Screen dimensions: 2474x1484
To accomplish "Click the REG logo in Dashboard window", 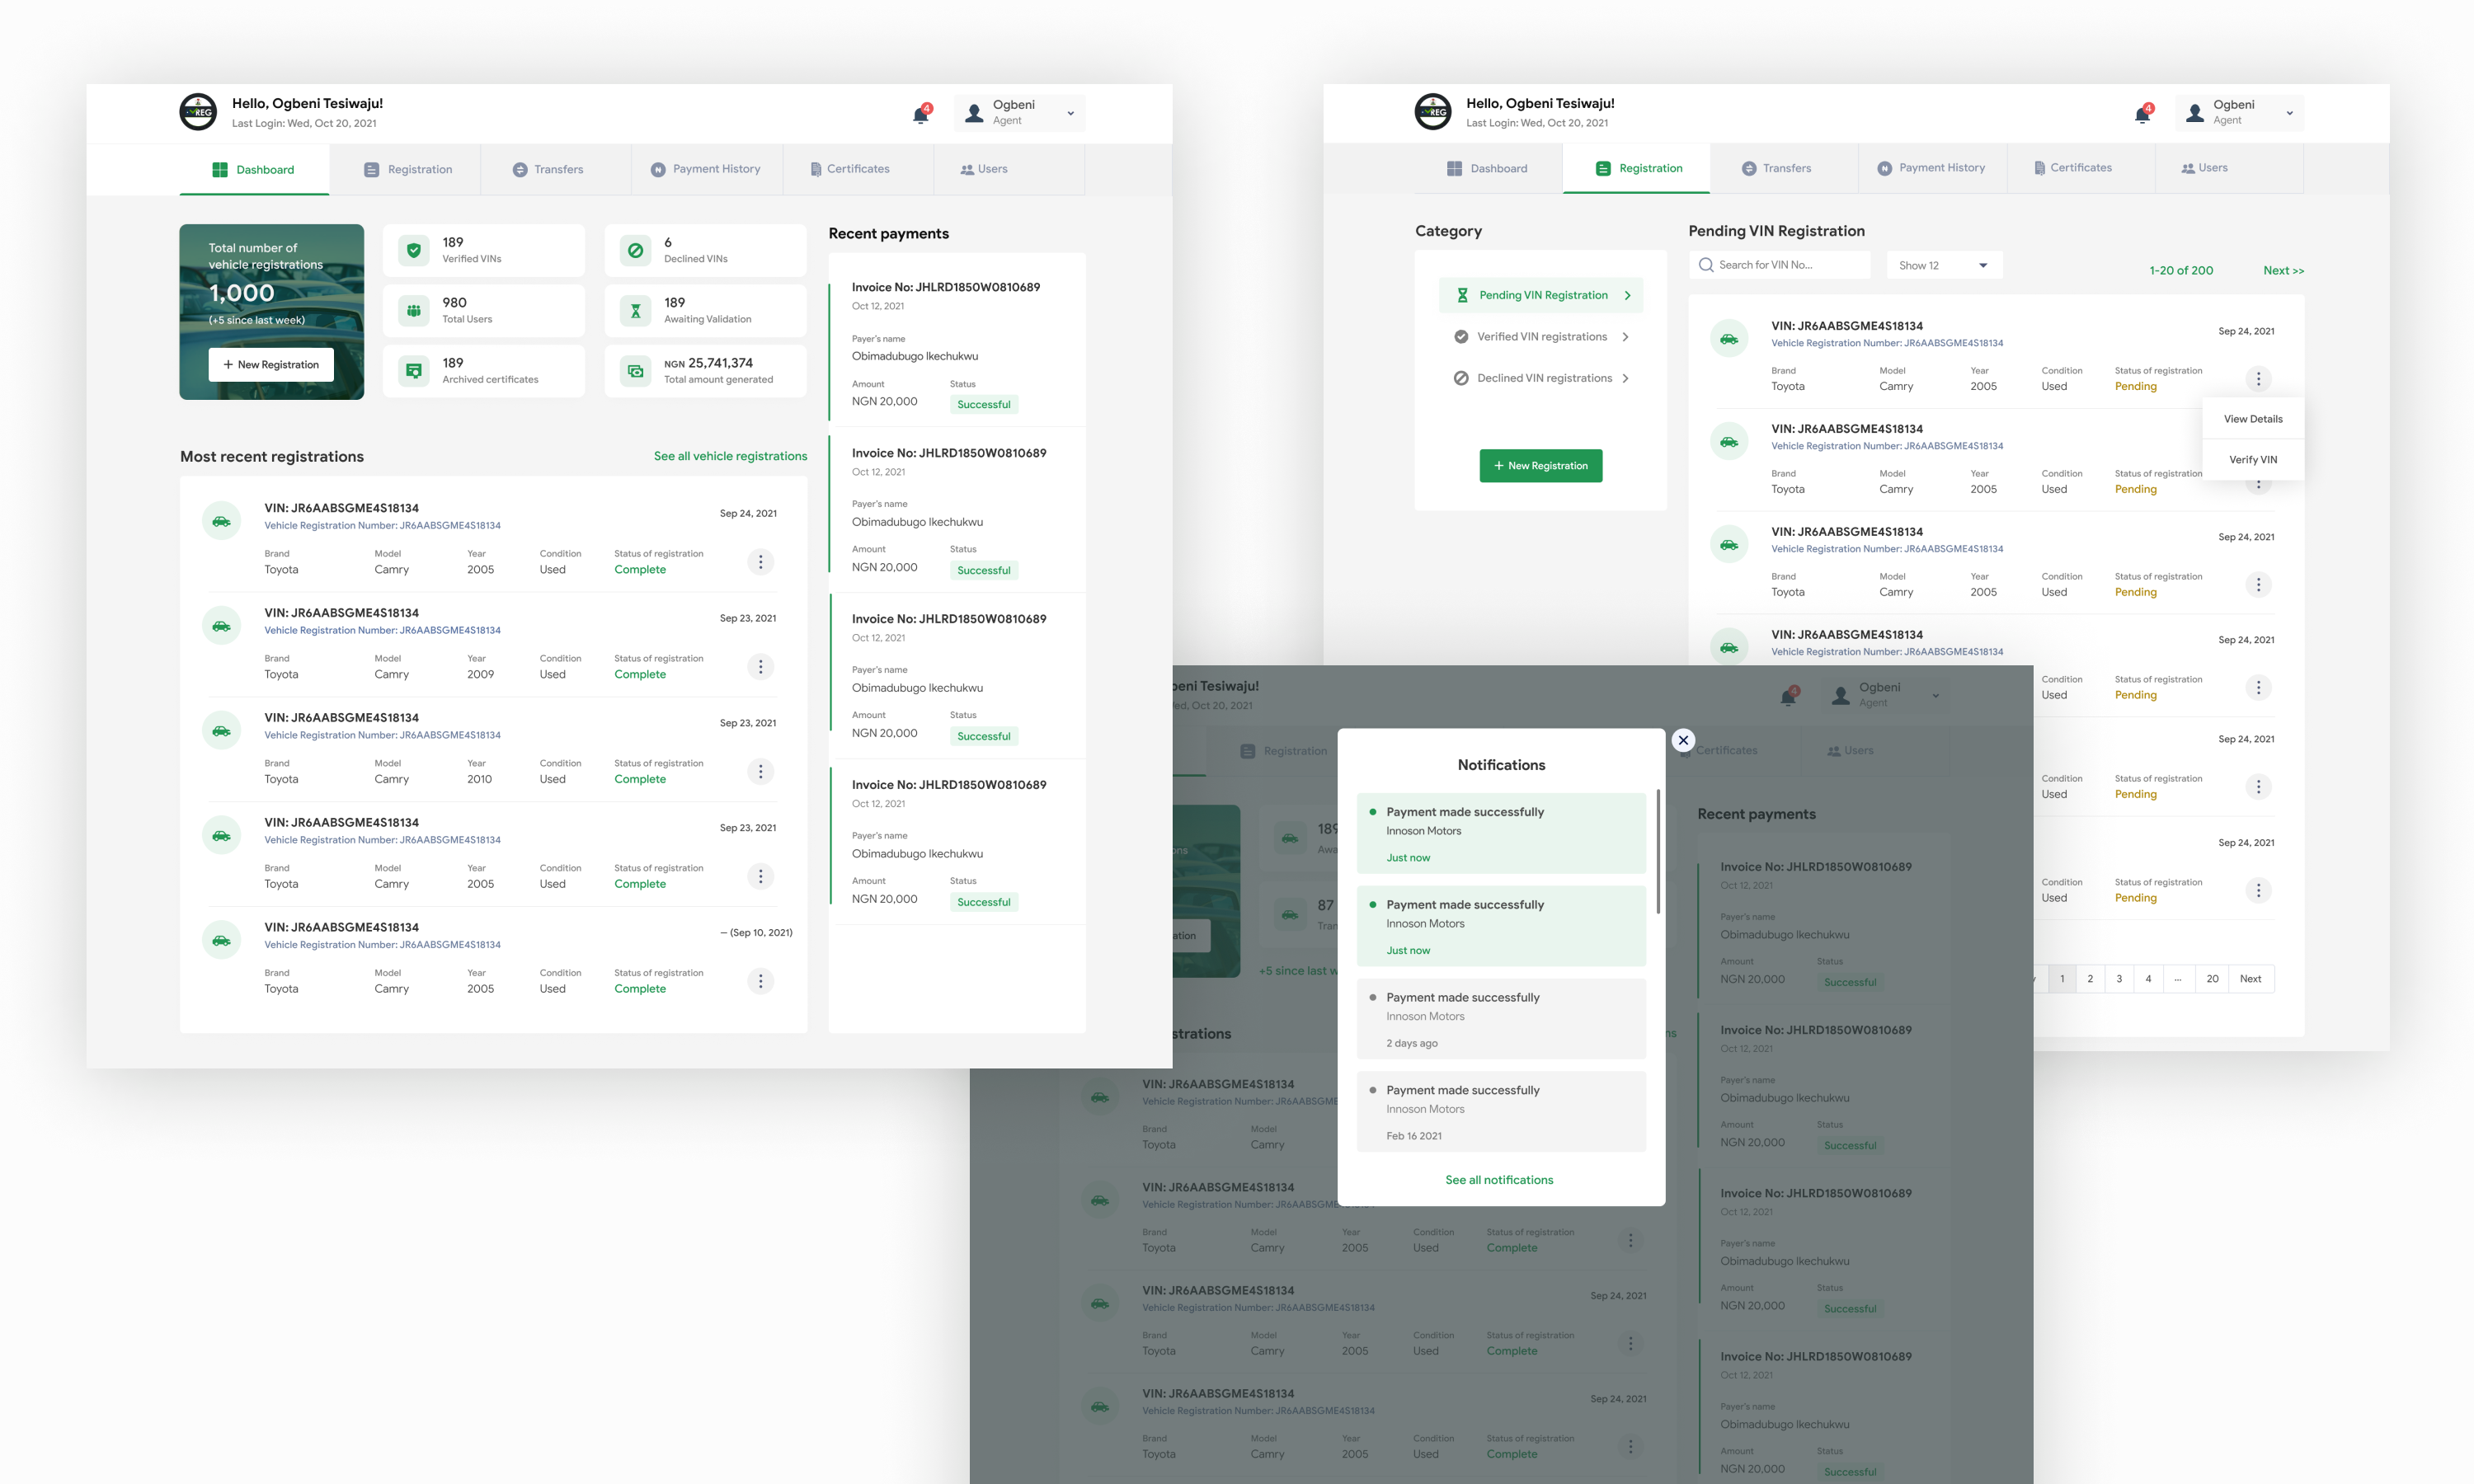I will [198, 112].
